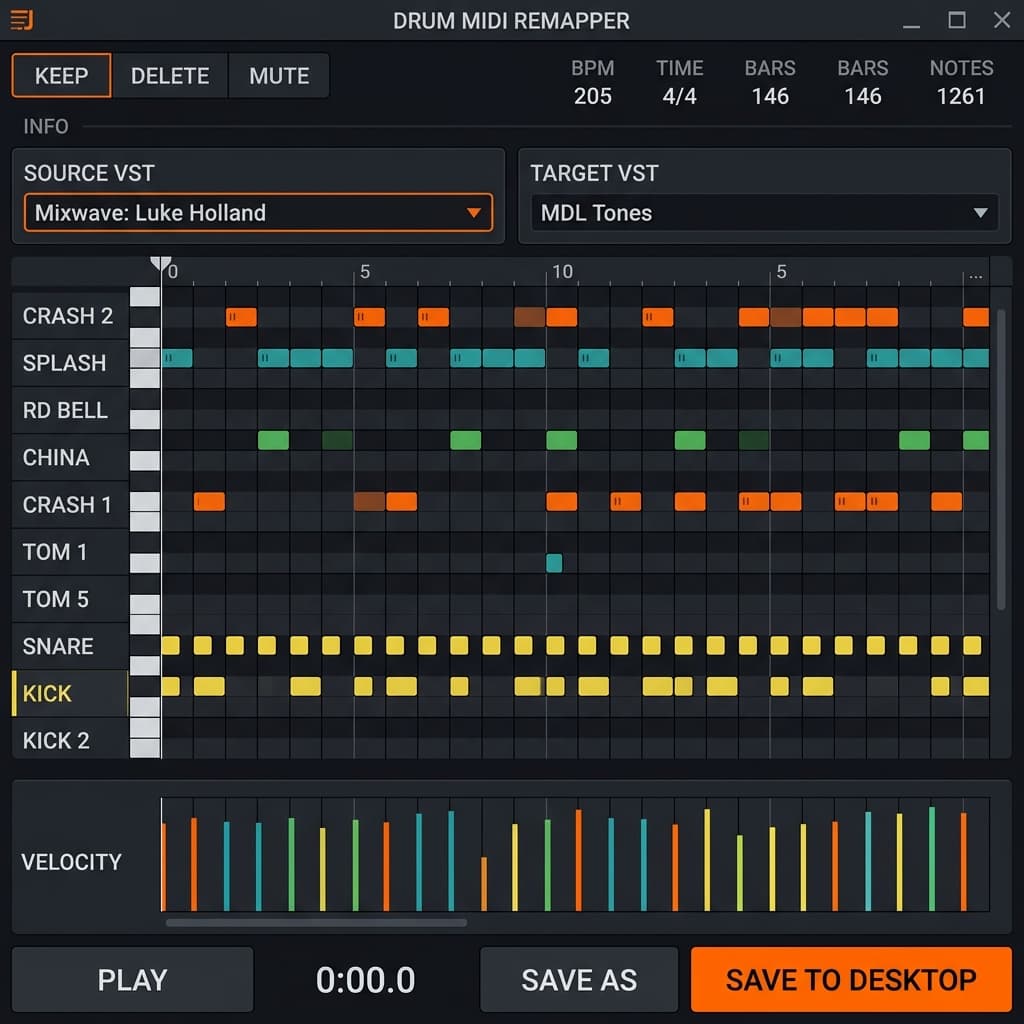Click the Source VST orange arrow
Image resolution: width=1024 pixels, height=1024 pixels.
tap(474, 213)
